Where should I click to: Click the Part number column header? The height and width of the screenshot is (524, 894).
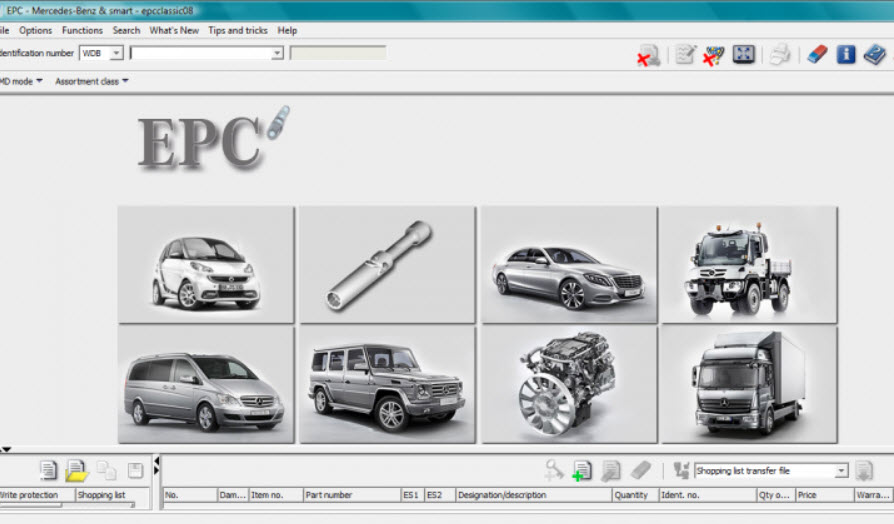pyautogui.click(x=352, y=495)
